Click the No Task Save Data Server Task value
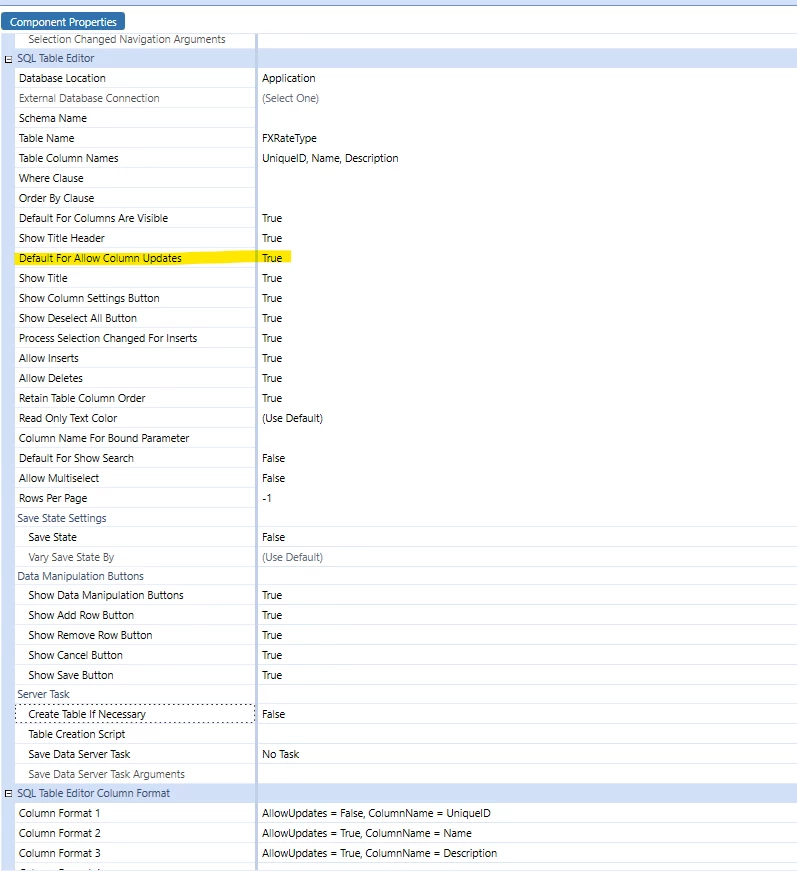The image size is (797, 873). [x=281, y=755]
